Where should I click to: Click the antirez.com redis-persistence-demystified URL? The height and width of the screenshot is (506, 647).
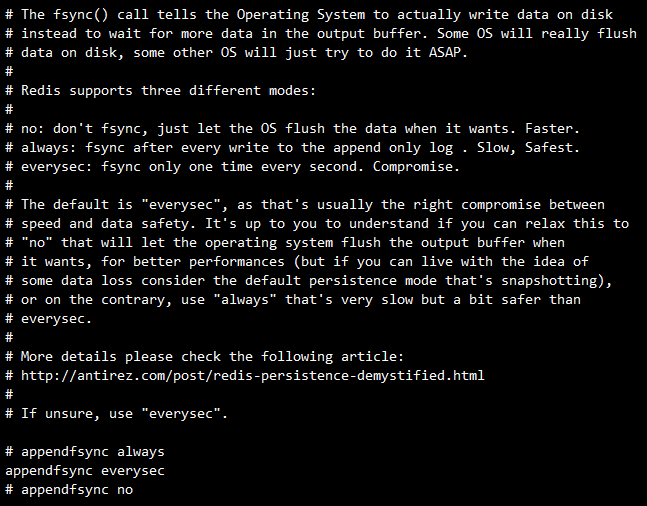coord(253,376)
